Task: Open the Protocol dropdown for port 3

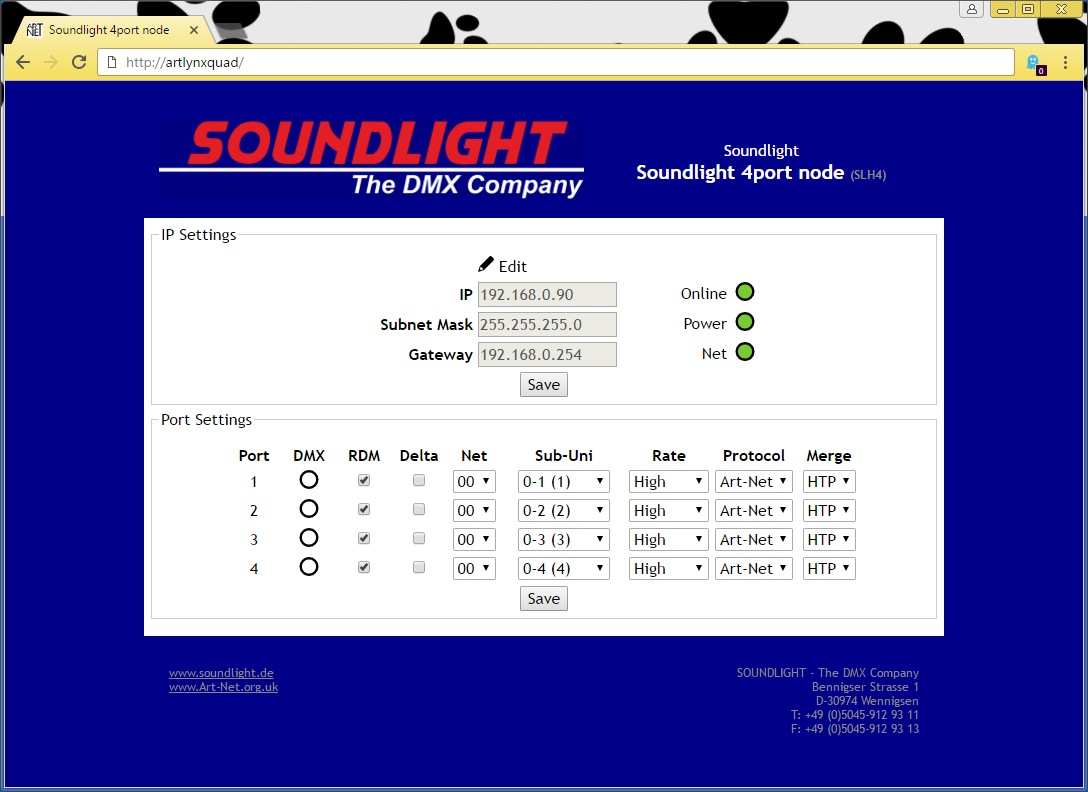Action: click(753, 540)
